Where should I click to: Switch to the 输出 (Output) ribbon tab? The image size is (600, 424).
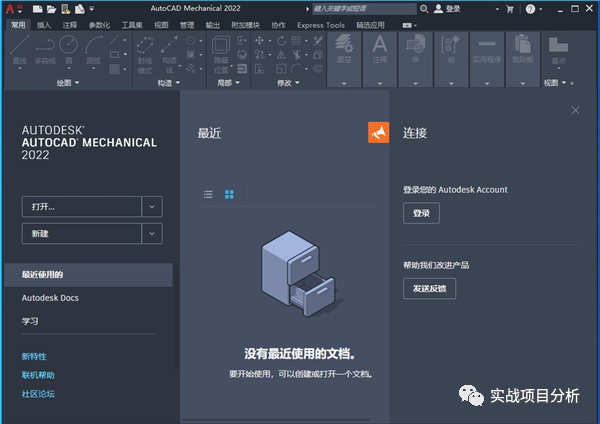[213, 25]
